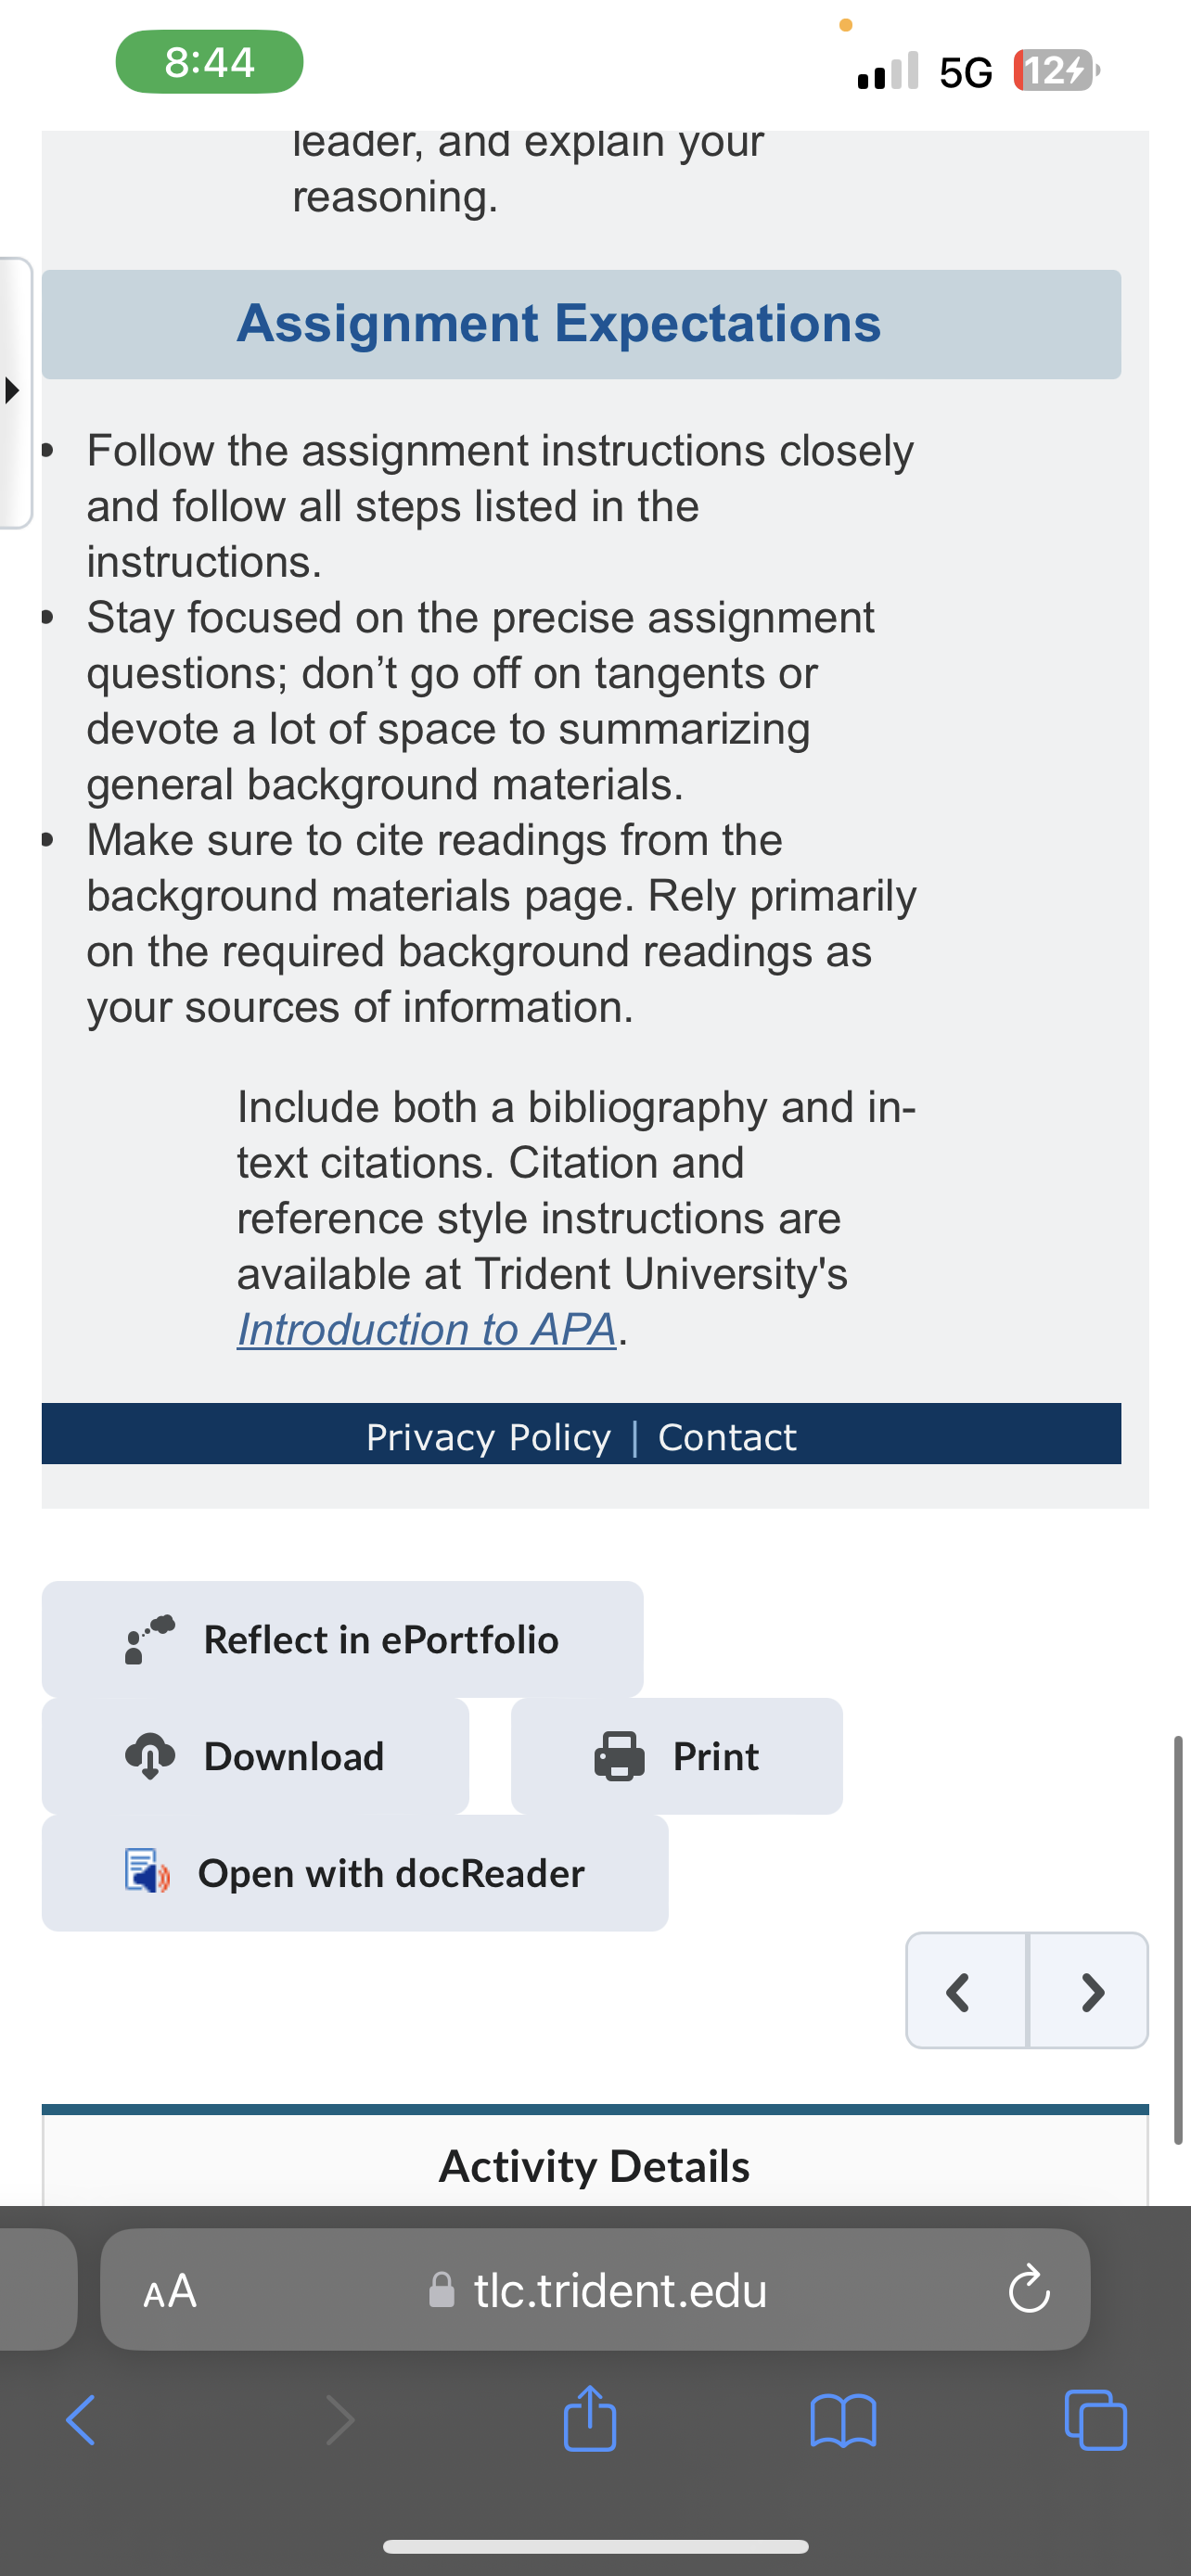Screen dimensions: 1191x2576
Task: Open Safari bookmarks book icon
Action: click(843, 2421)
